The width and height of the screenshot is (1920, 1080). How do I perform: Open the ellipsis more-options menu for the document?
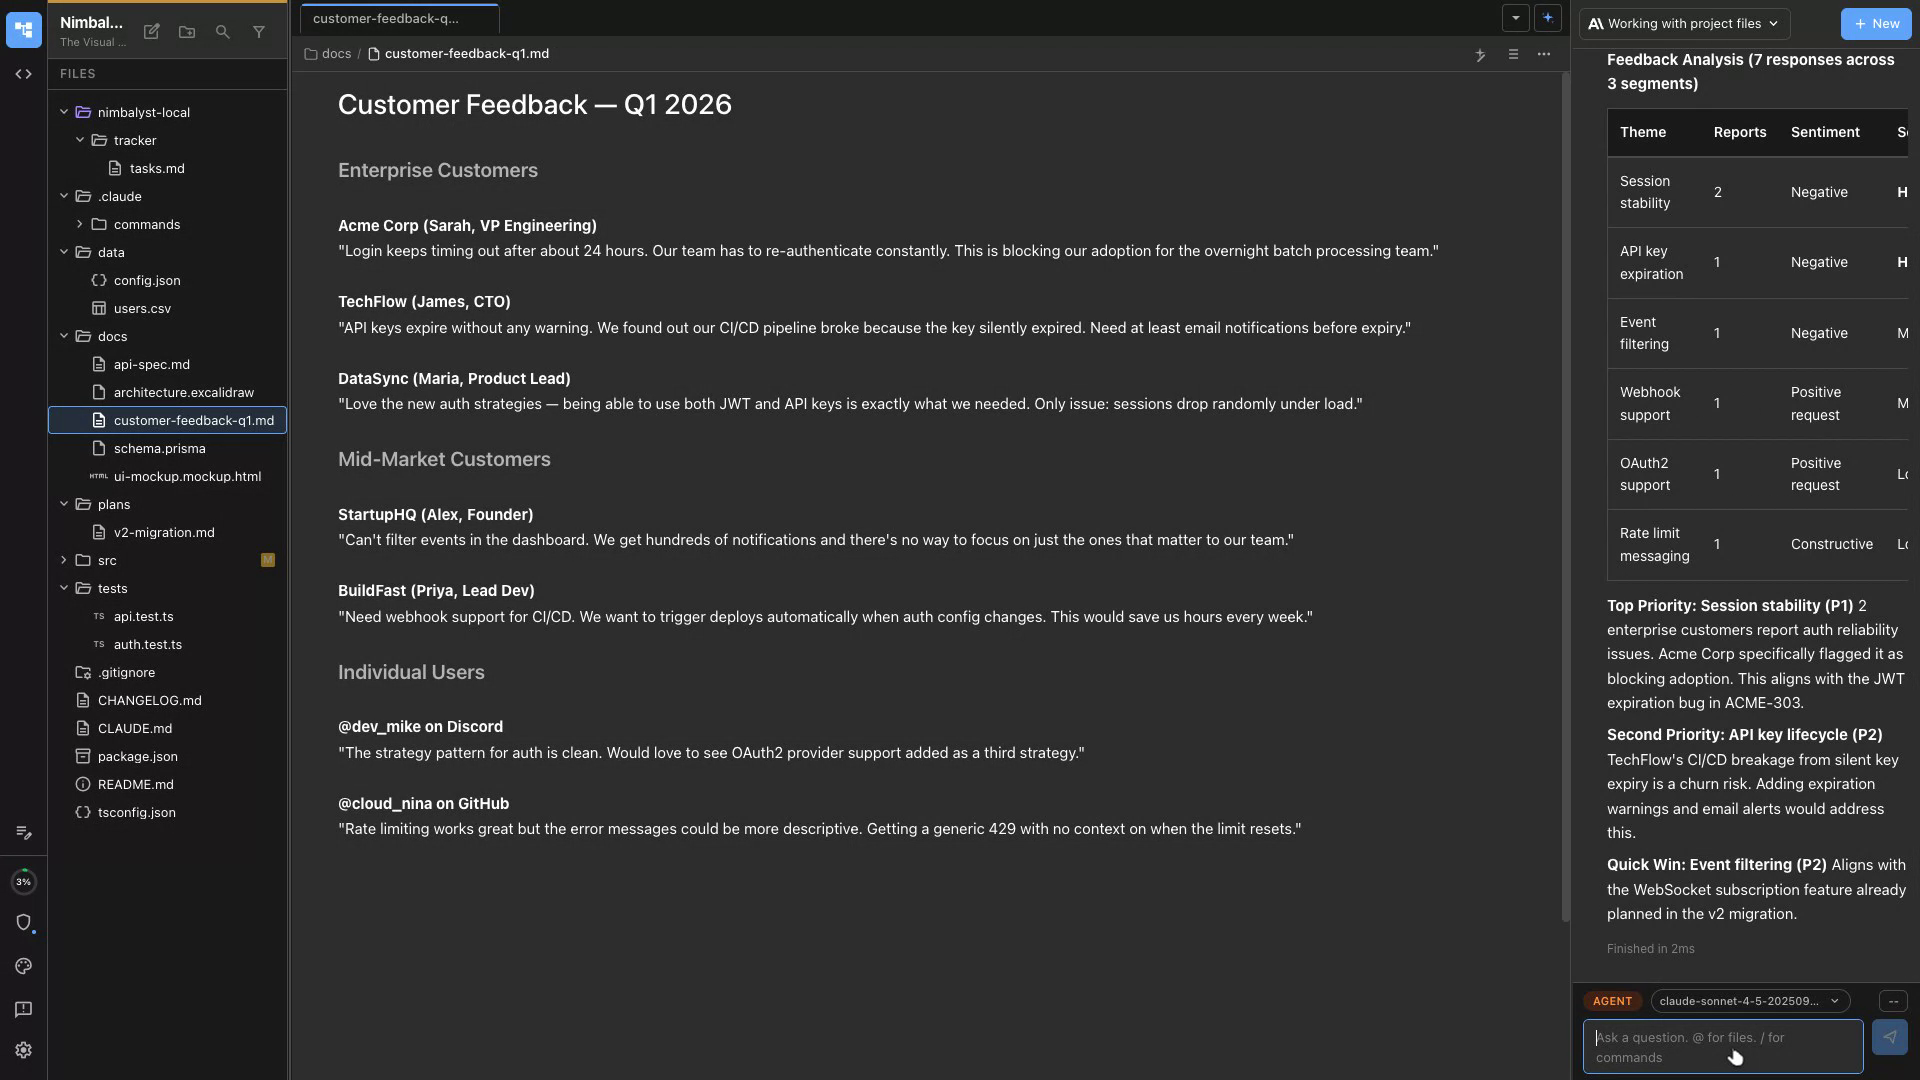click(1543, 55)
